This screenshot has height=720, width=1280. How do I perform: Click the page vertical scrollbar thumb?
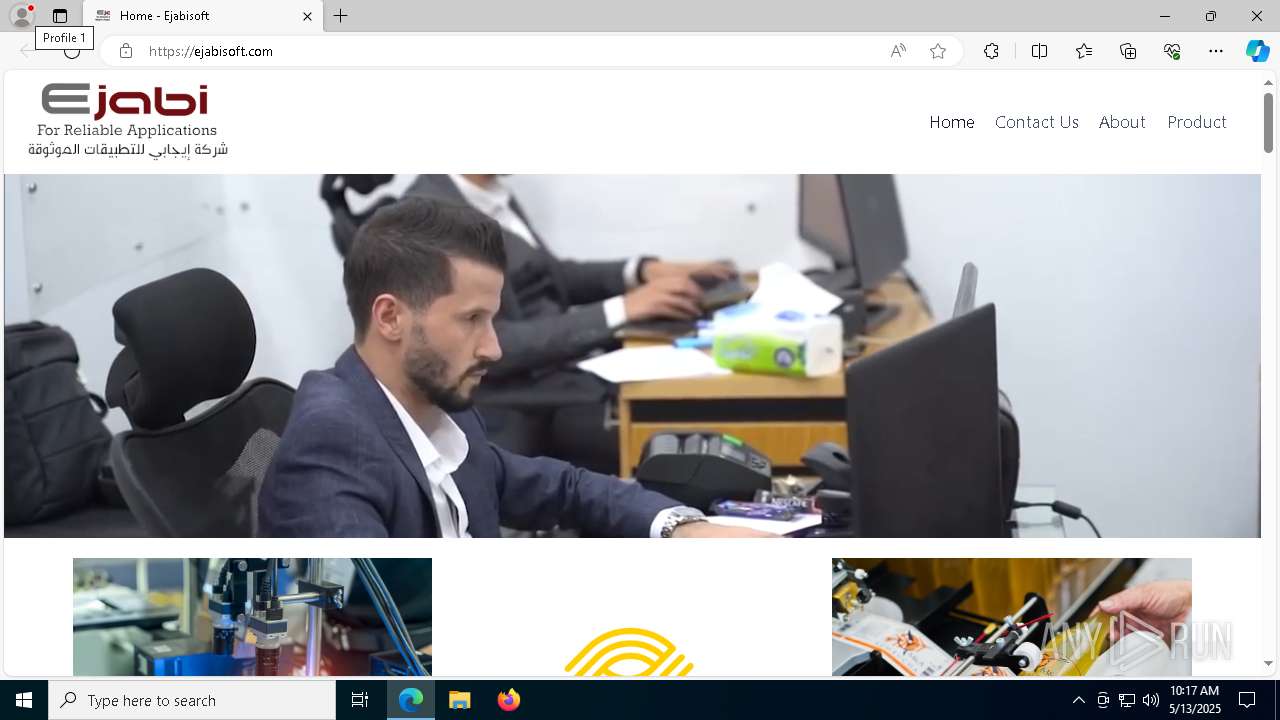1268,123
